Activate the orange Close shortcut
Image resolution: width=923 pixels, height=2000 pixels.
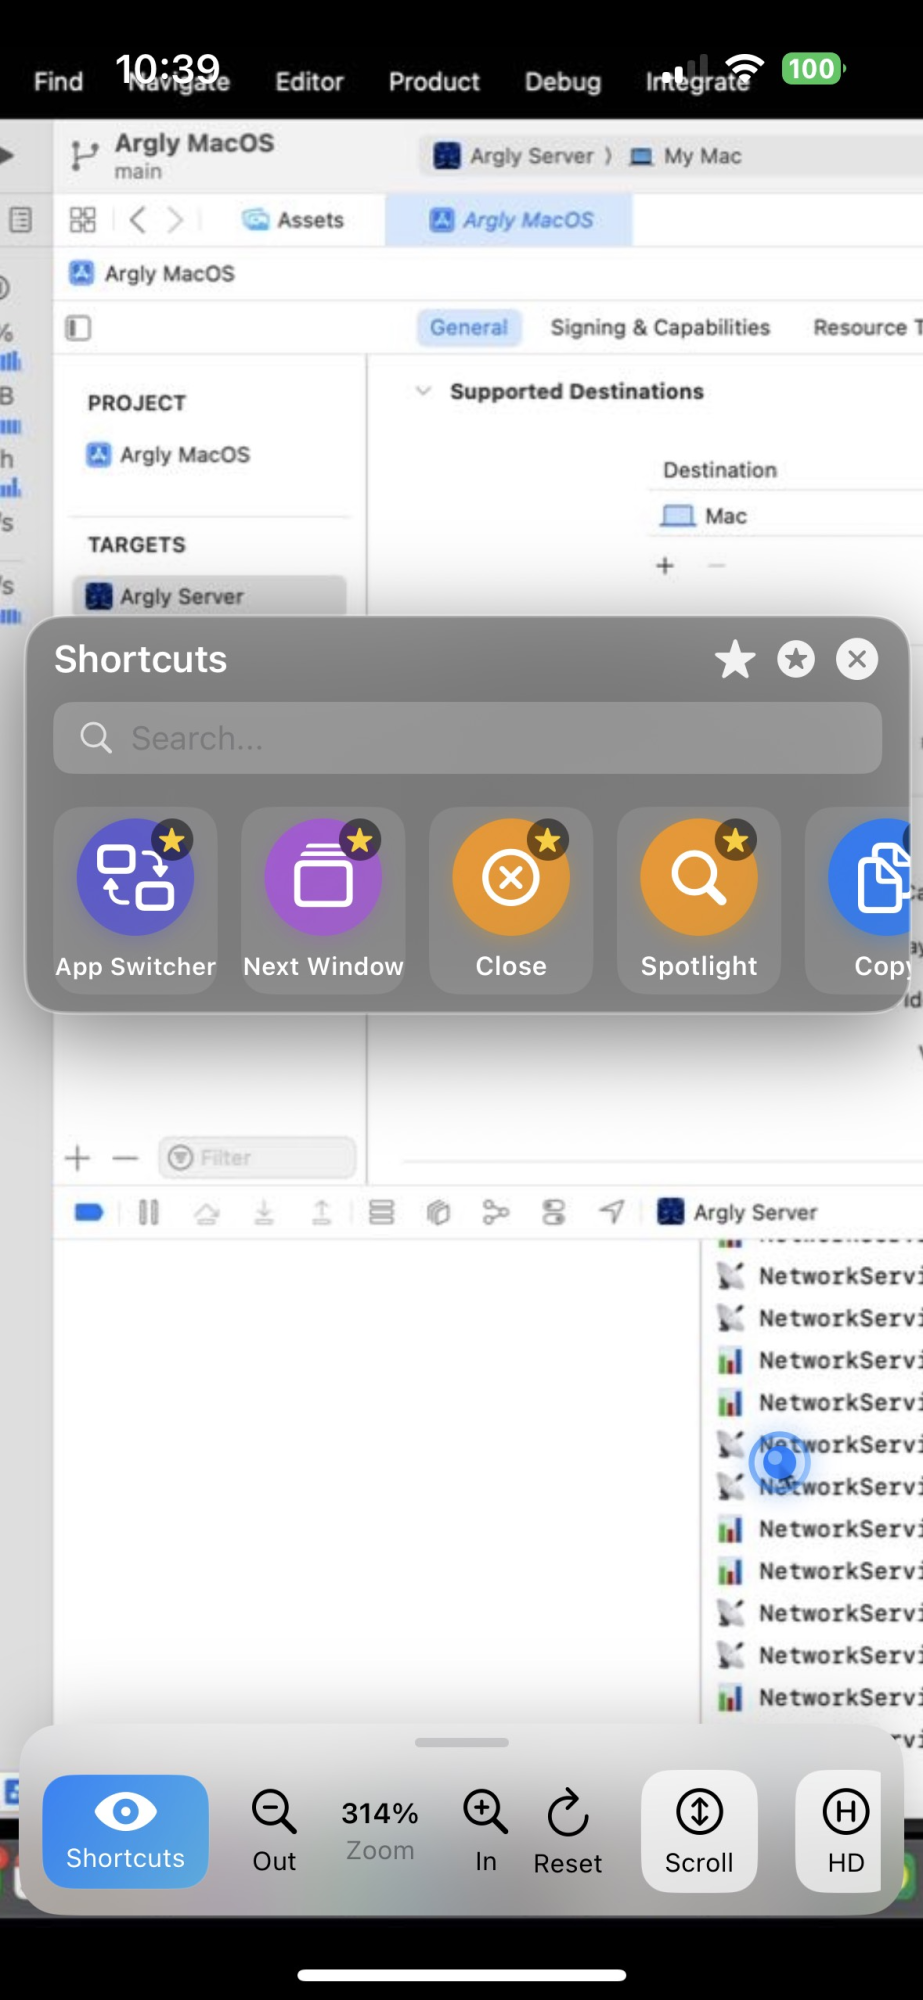coord(511,899)
